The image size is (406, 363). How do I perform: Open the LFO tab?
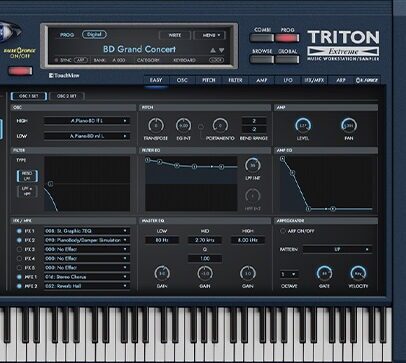click(288, 80)
